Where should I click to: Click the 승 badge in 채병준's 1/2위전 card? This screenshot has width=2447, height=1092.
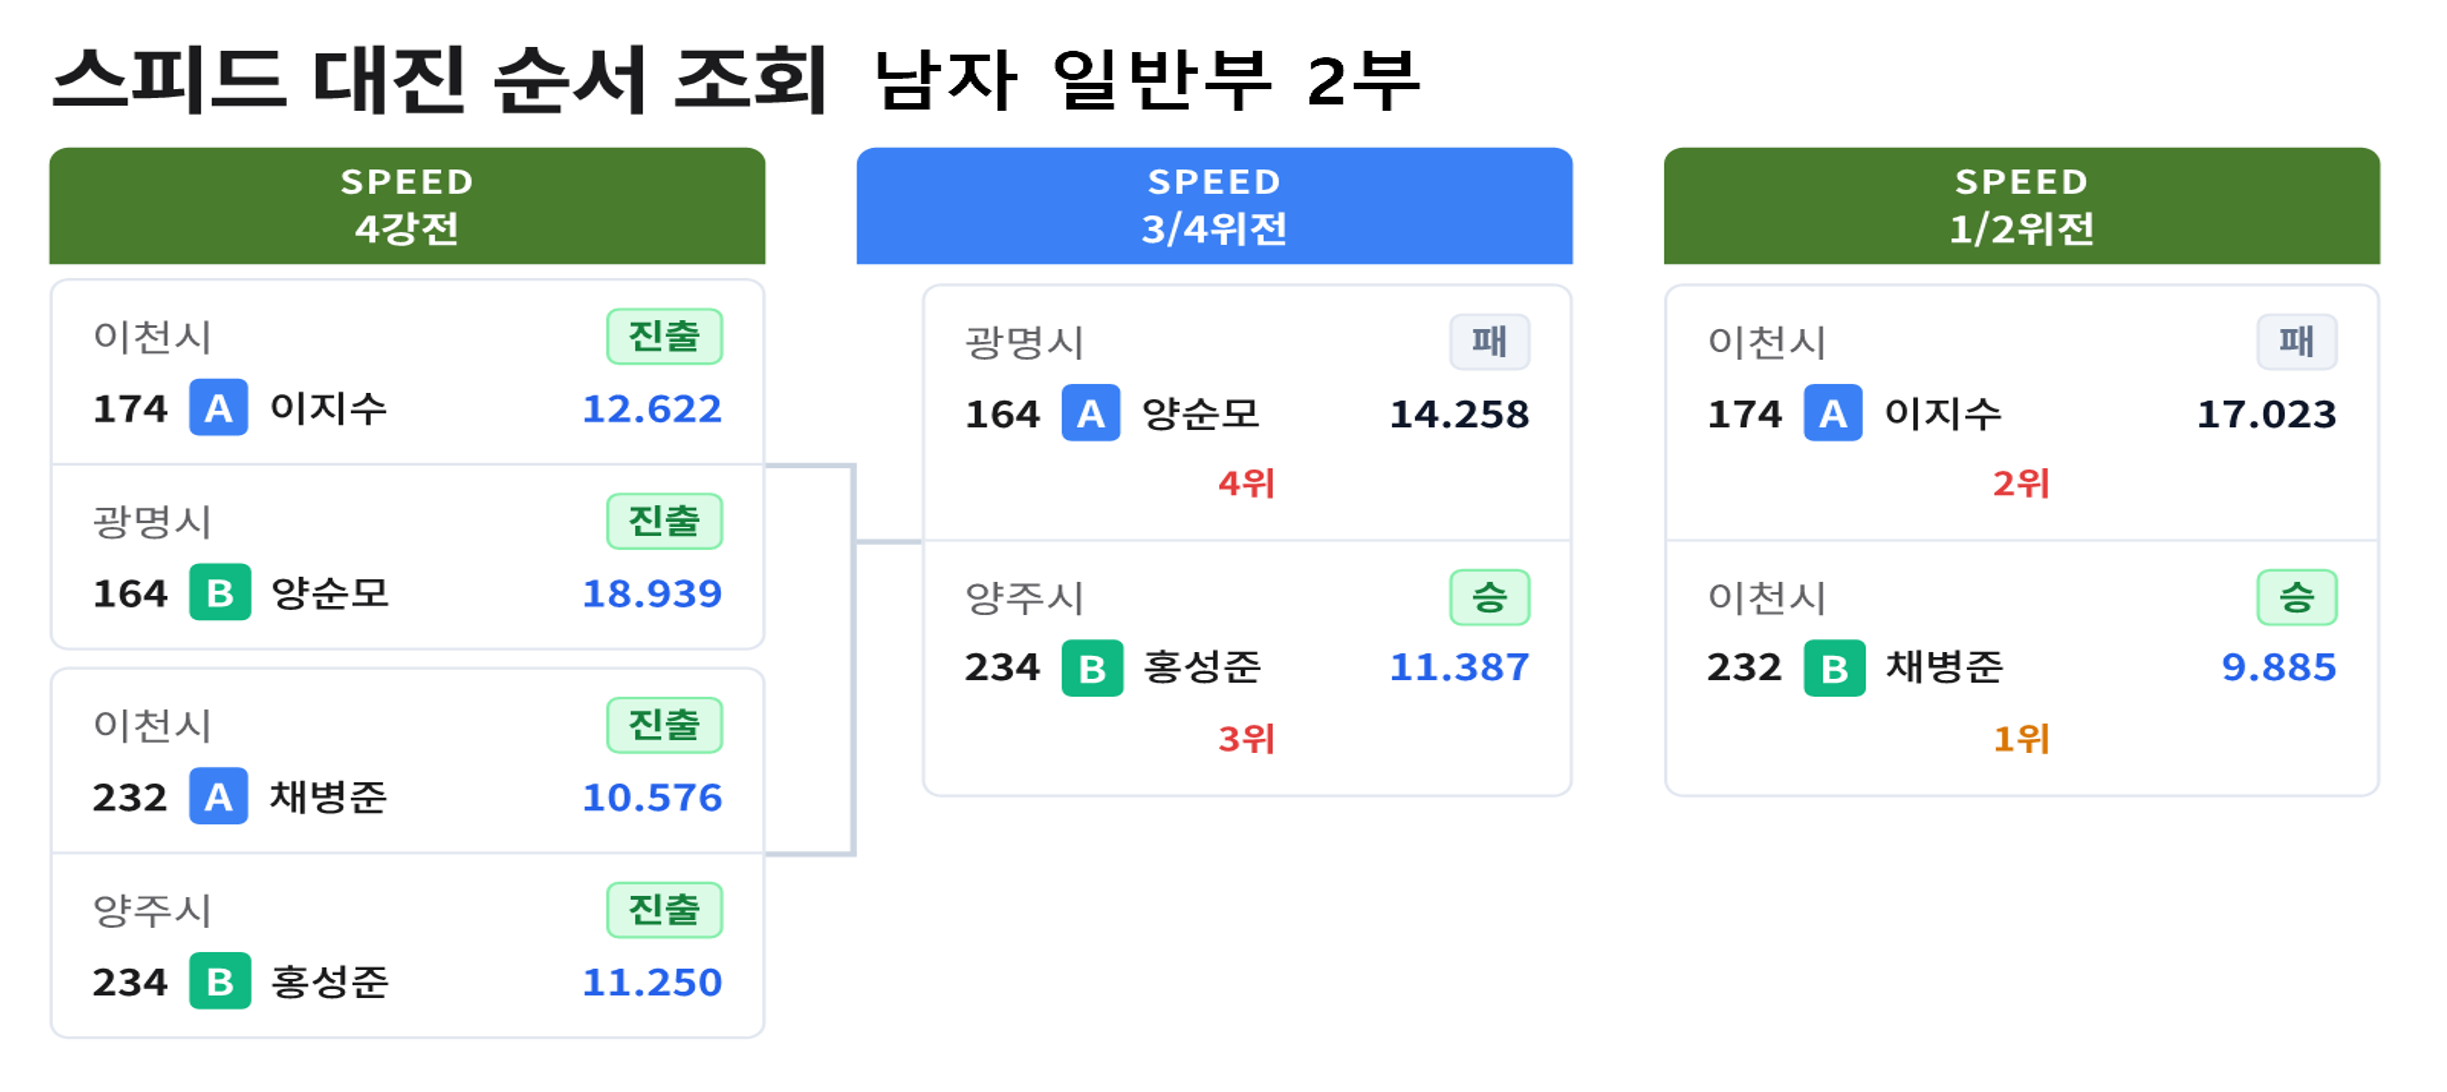pyautogui.click(x=2296, y=598)
